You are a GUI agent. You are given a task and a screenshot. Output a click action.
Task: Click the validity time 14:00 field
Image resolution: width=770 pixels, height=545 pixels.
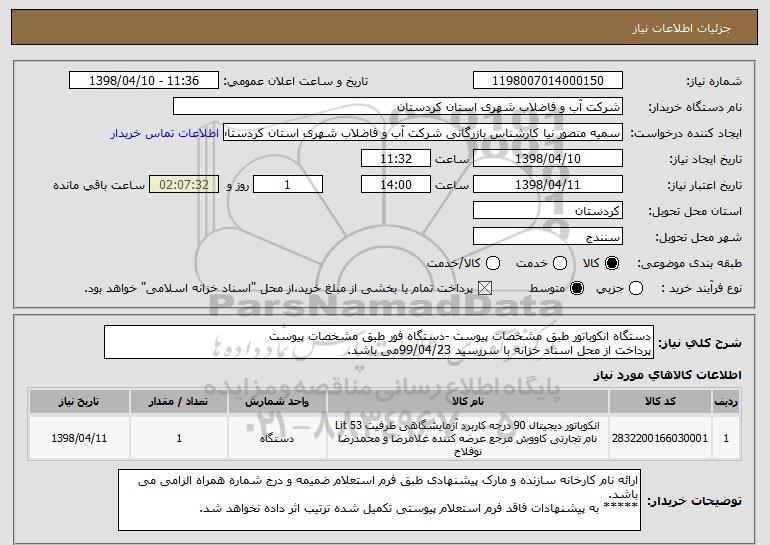[396, 185]
